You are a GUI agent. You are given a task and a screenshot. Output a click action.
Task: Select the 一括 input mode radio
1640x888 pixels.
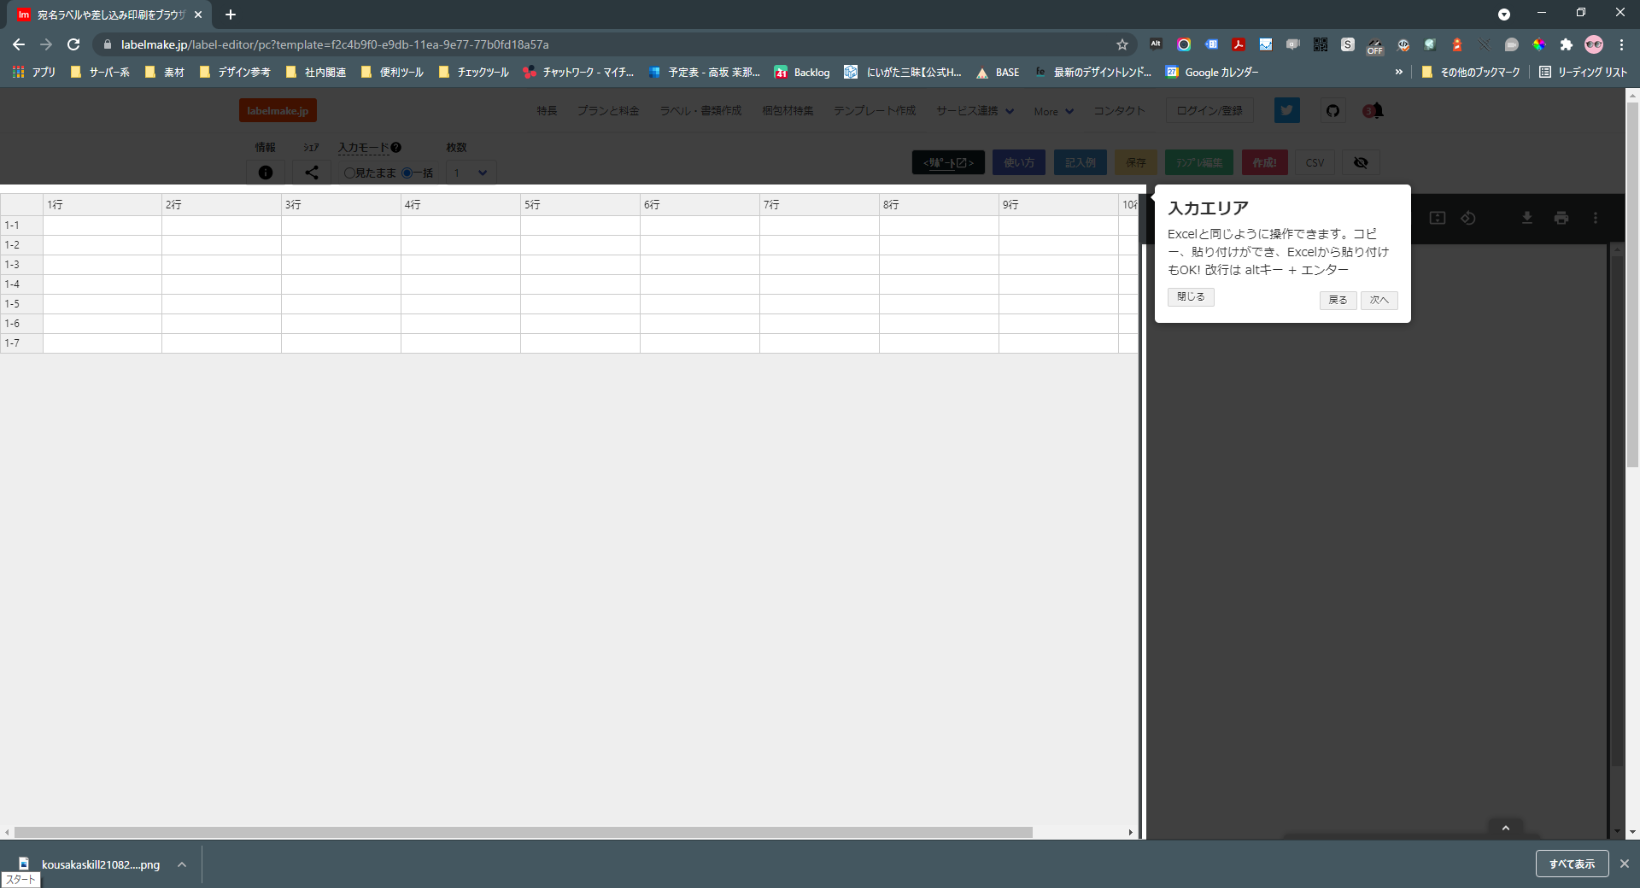[407, 173]
